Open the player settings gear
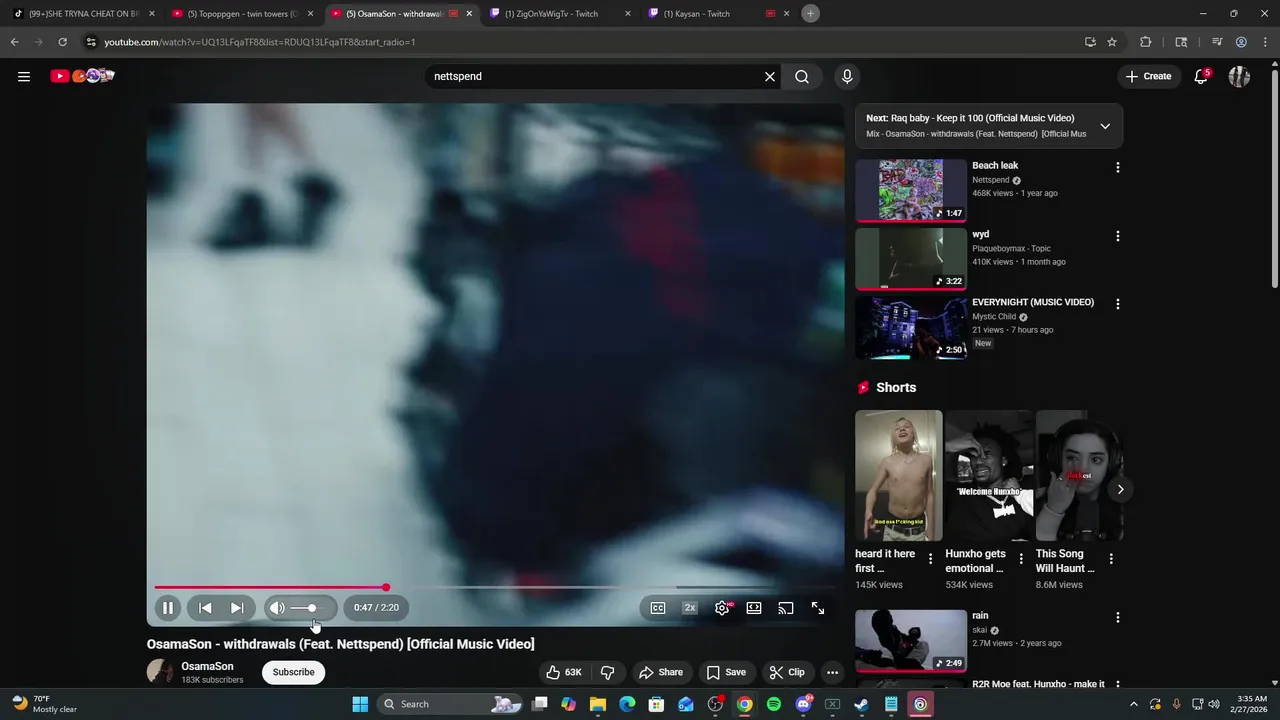The height and width of the screenshot is (720, 1280). pyautogui.click(x=722, y=607)
